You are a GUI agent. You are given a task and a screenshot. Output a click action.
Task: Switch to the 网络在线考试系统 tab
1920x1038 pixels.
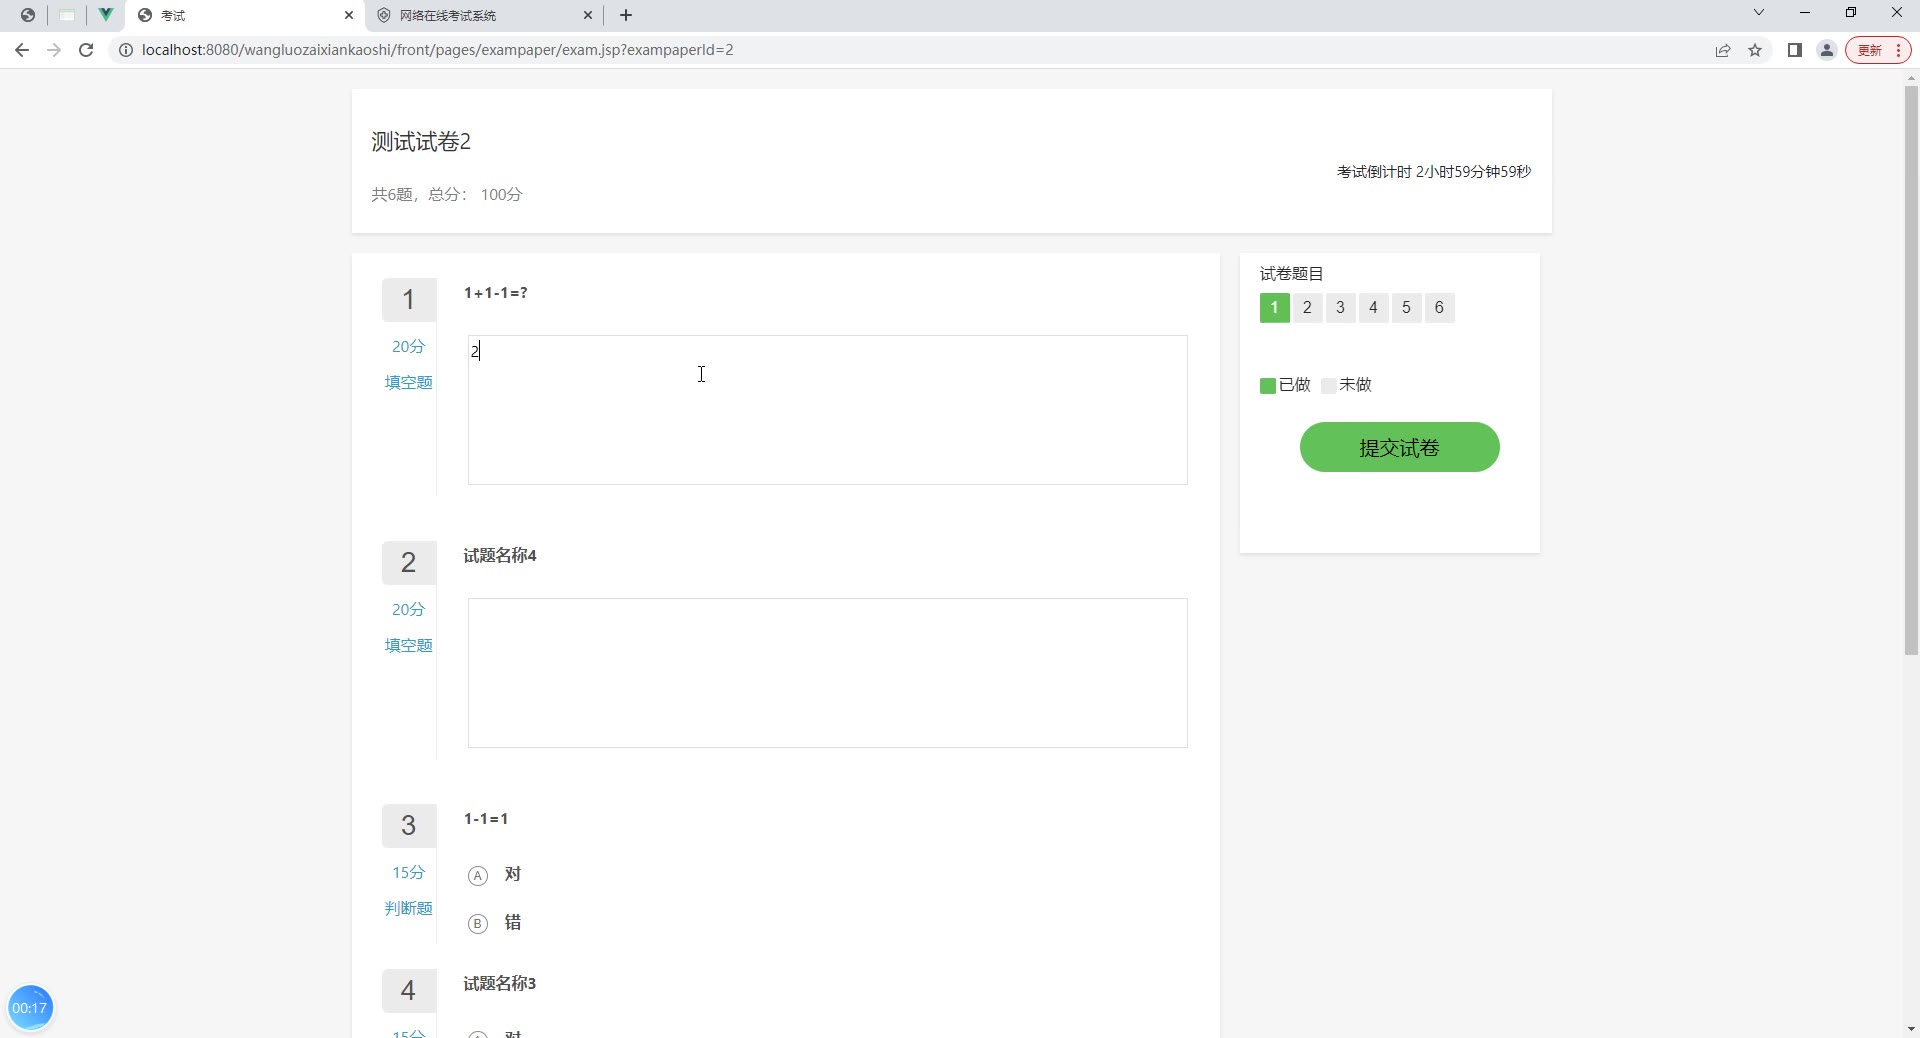point(480,15)
